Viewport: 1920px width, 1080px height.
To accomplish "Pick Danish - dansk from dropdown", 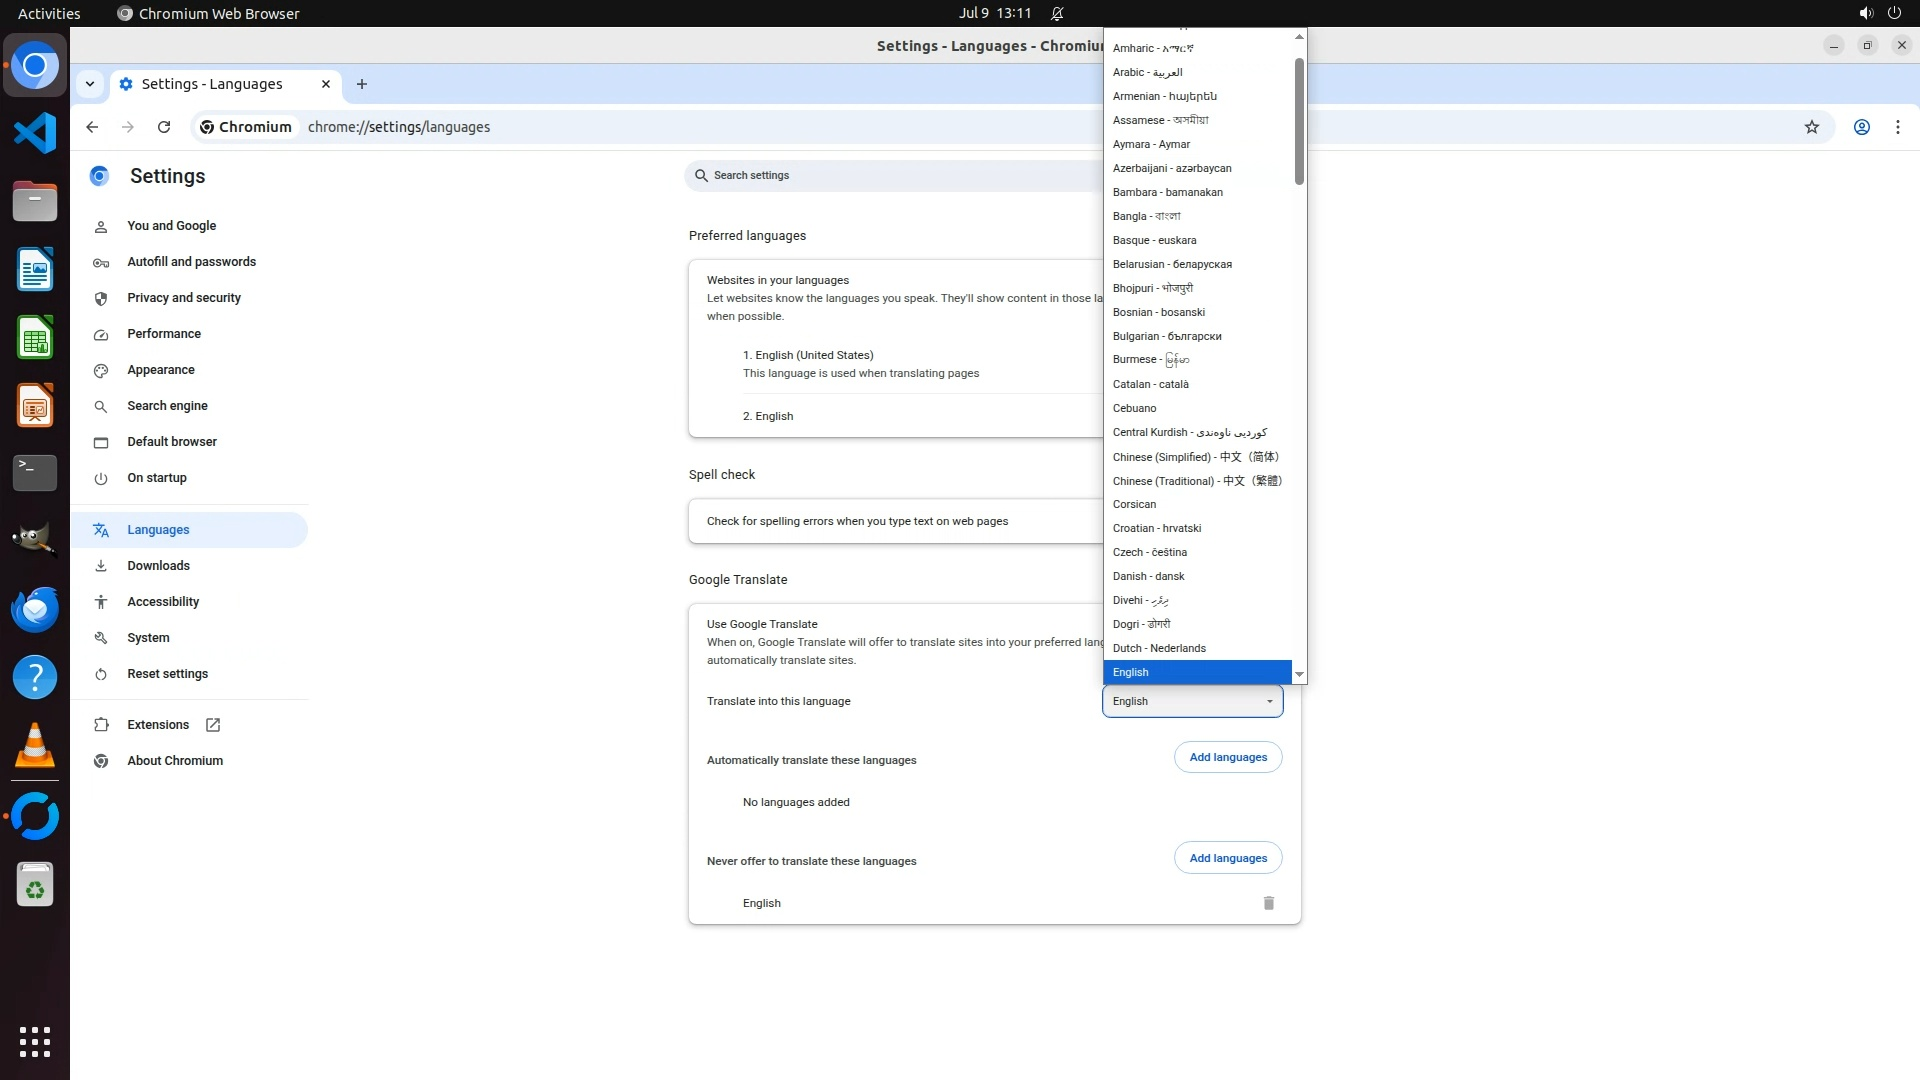I will coord(1148,576).
